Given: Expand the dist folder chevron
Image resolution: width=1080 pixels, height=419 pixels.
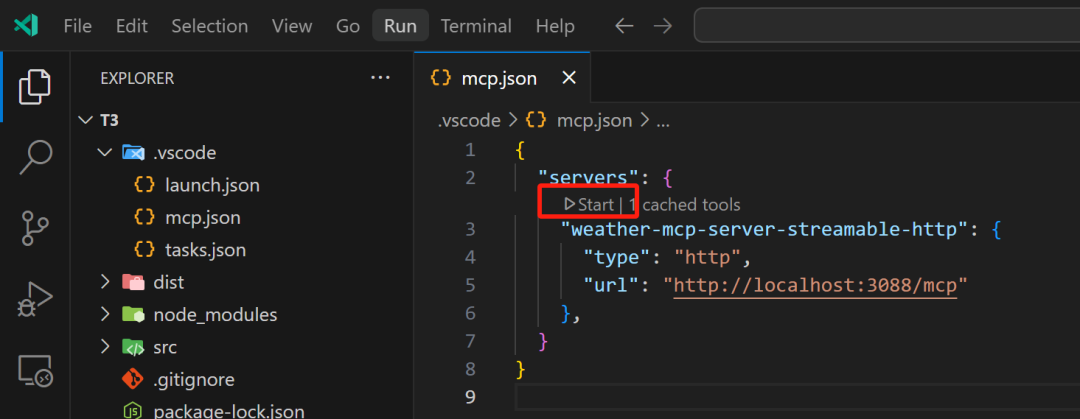Looking at the screenshot, I should pyautogui.click(x=105, y=283).
